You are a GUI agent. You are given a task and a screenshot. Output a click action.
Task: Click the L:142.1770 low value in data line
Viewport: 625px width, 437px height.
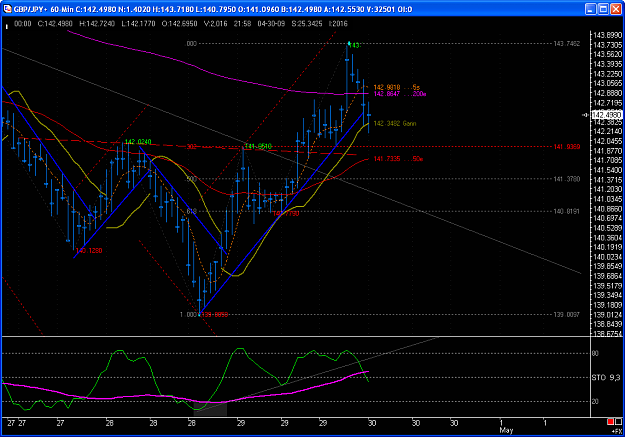point(138,24)
